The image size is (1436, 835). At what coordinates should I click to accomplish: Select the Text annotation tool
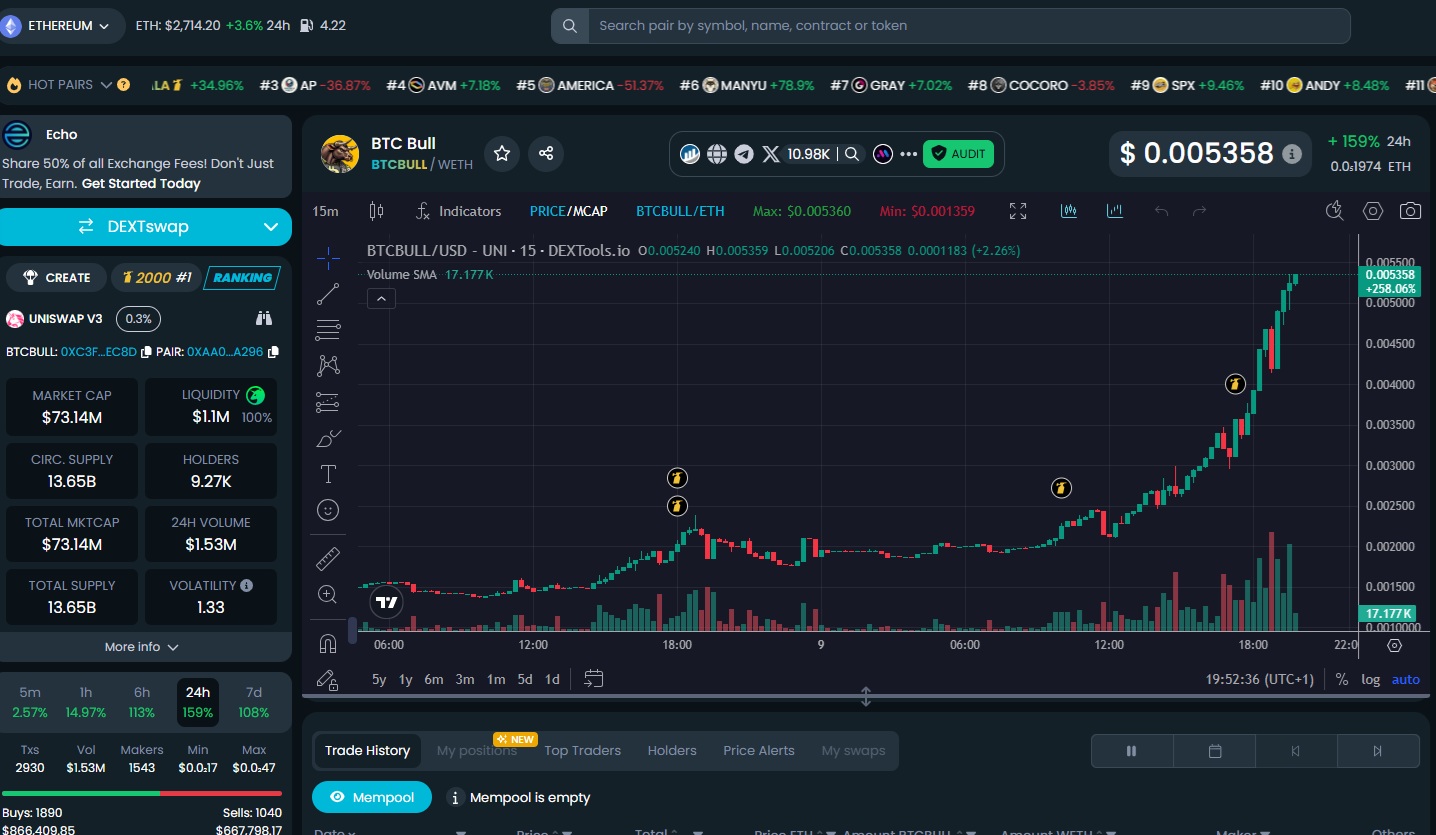coord(328,473)
